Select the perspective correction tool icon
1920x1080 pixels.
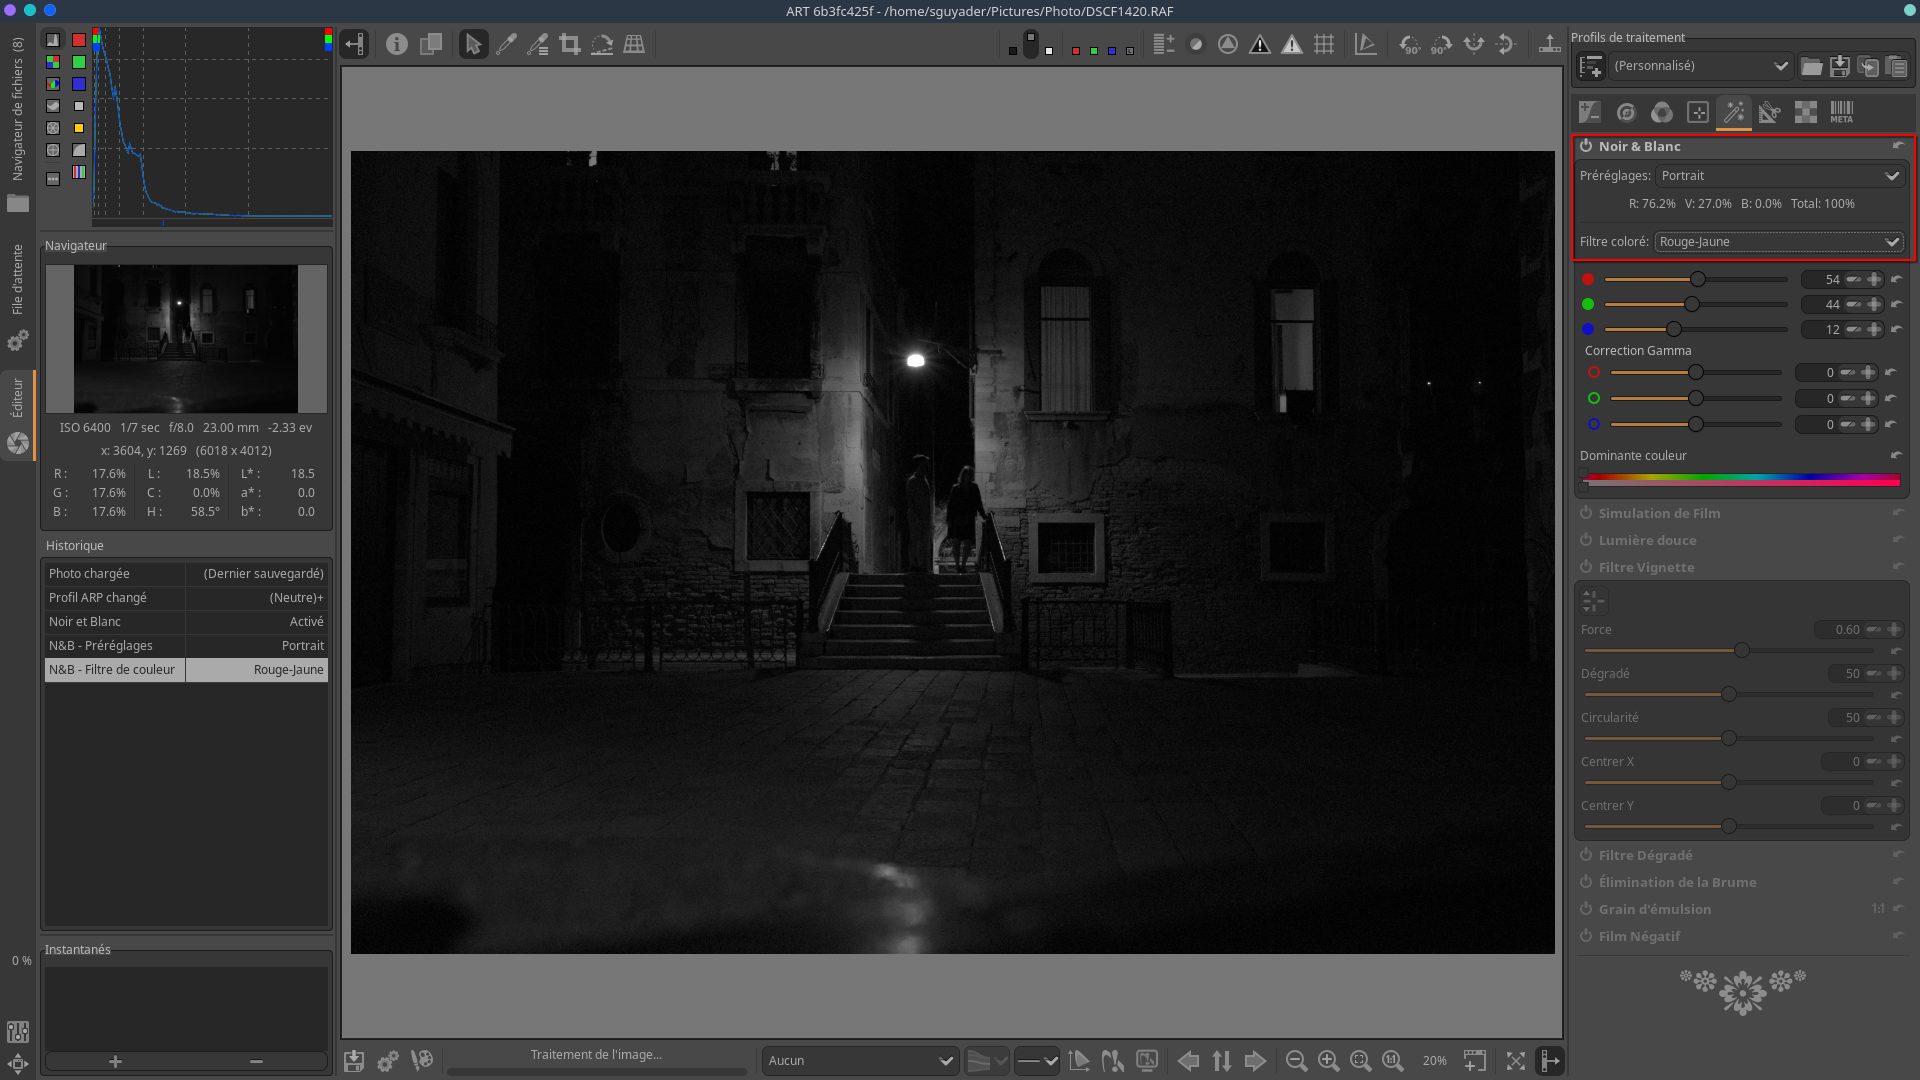tap(634, 44)
